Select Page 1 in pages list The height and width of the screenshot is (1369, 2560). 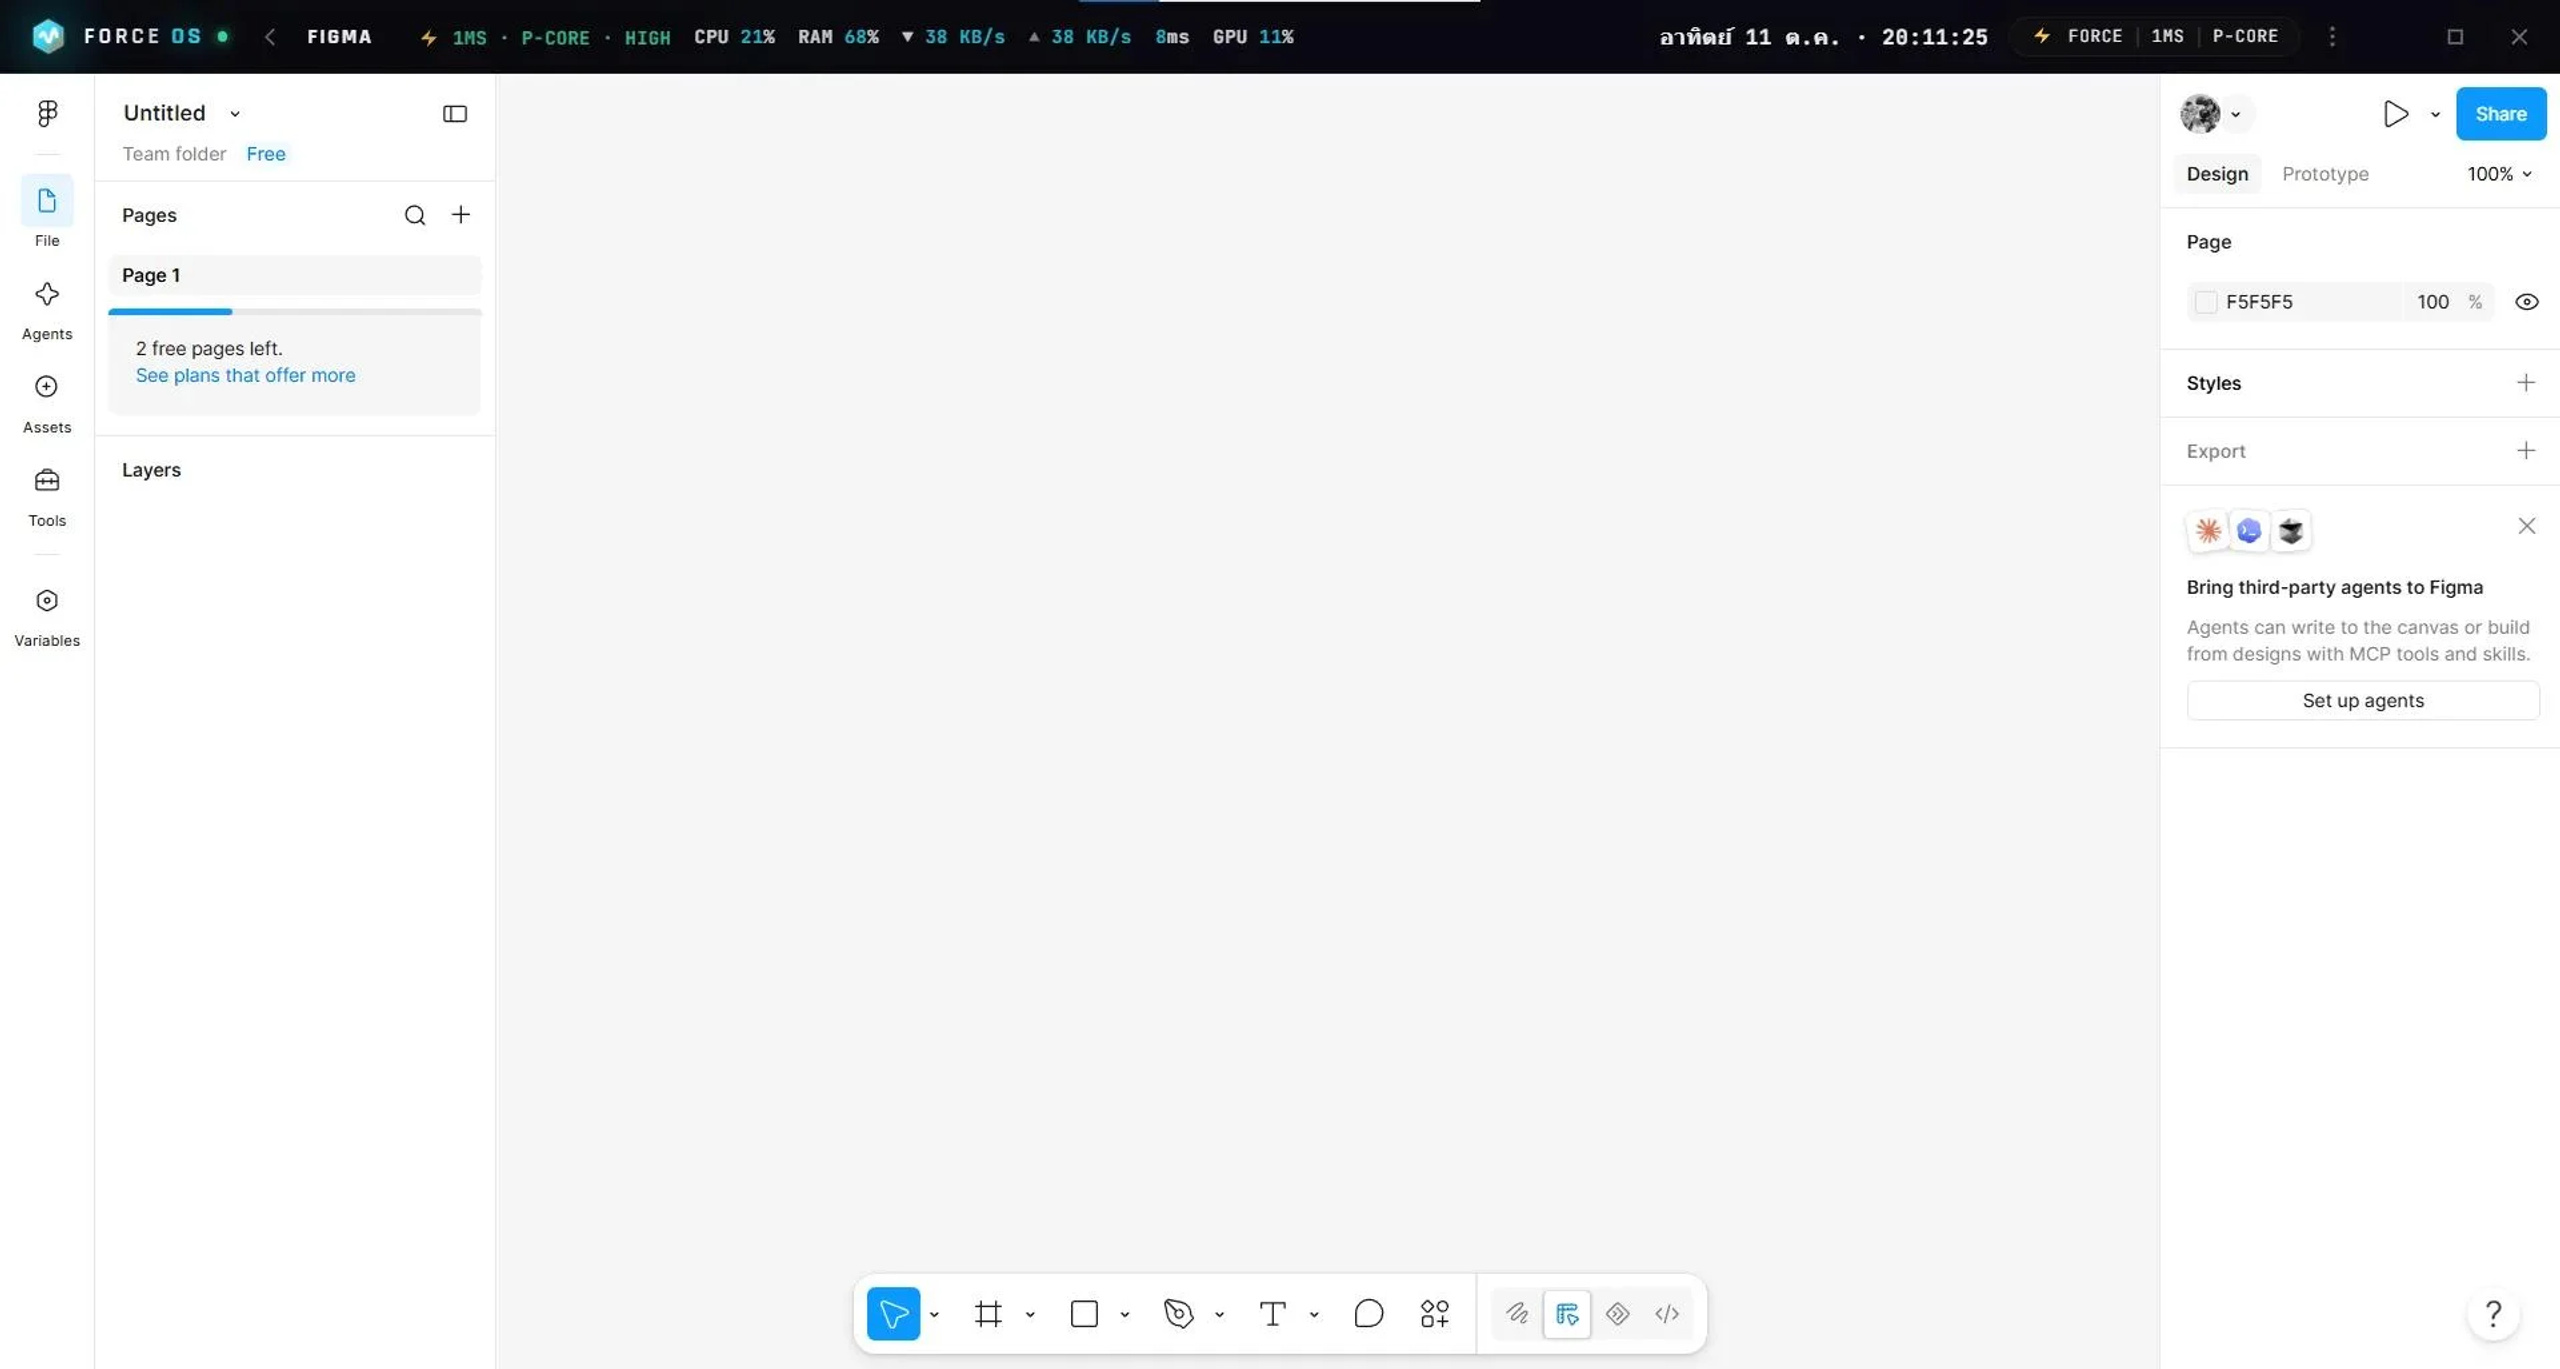[295, 275]
